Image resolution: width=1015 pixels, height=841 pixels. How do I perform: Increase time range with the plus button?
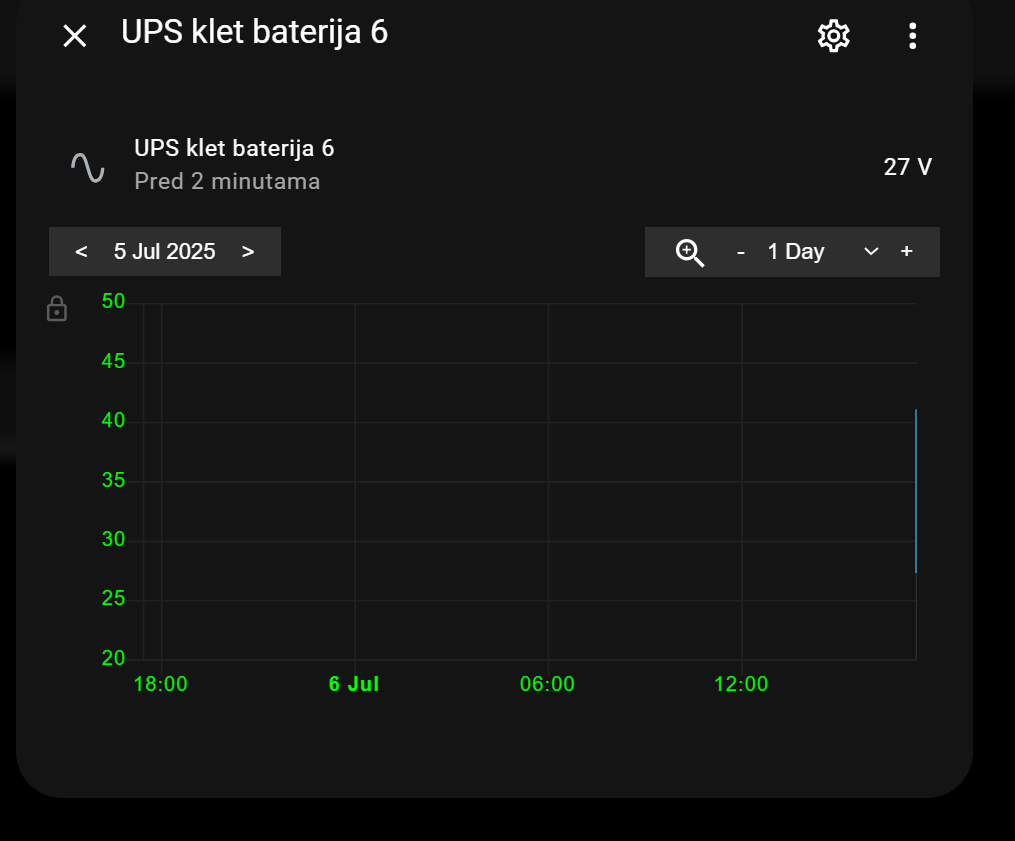tap(906, 252)
